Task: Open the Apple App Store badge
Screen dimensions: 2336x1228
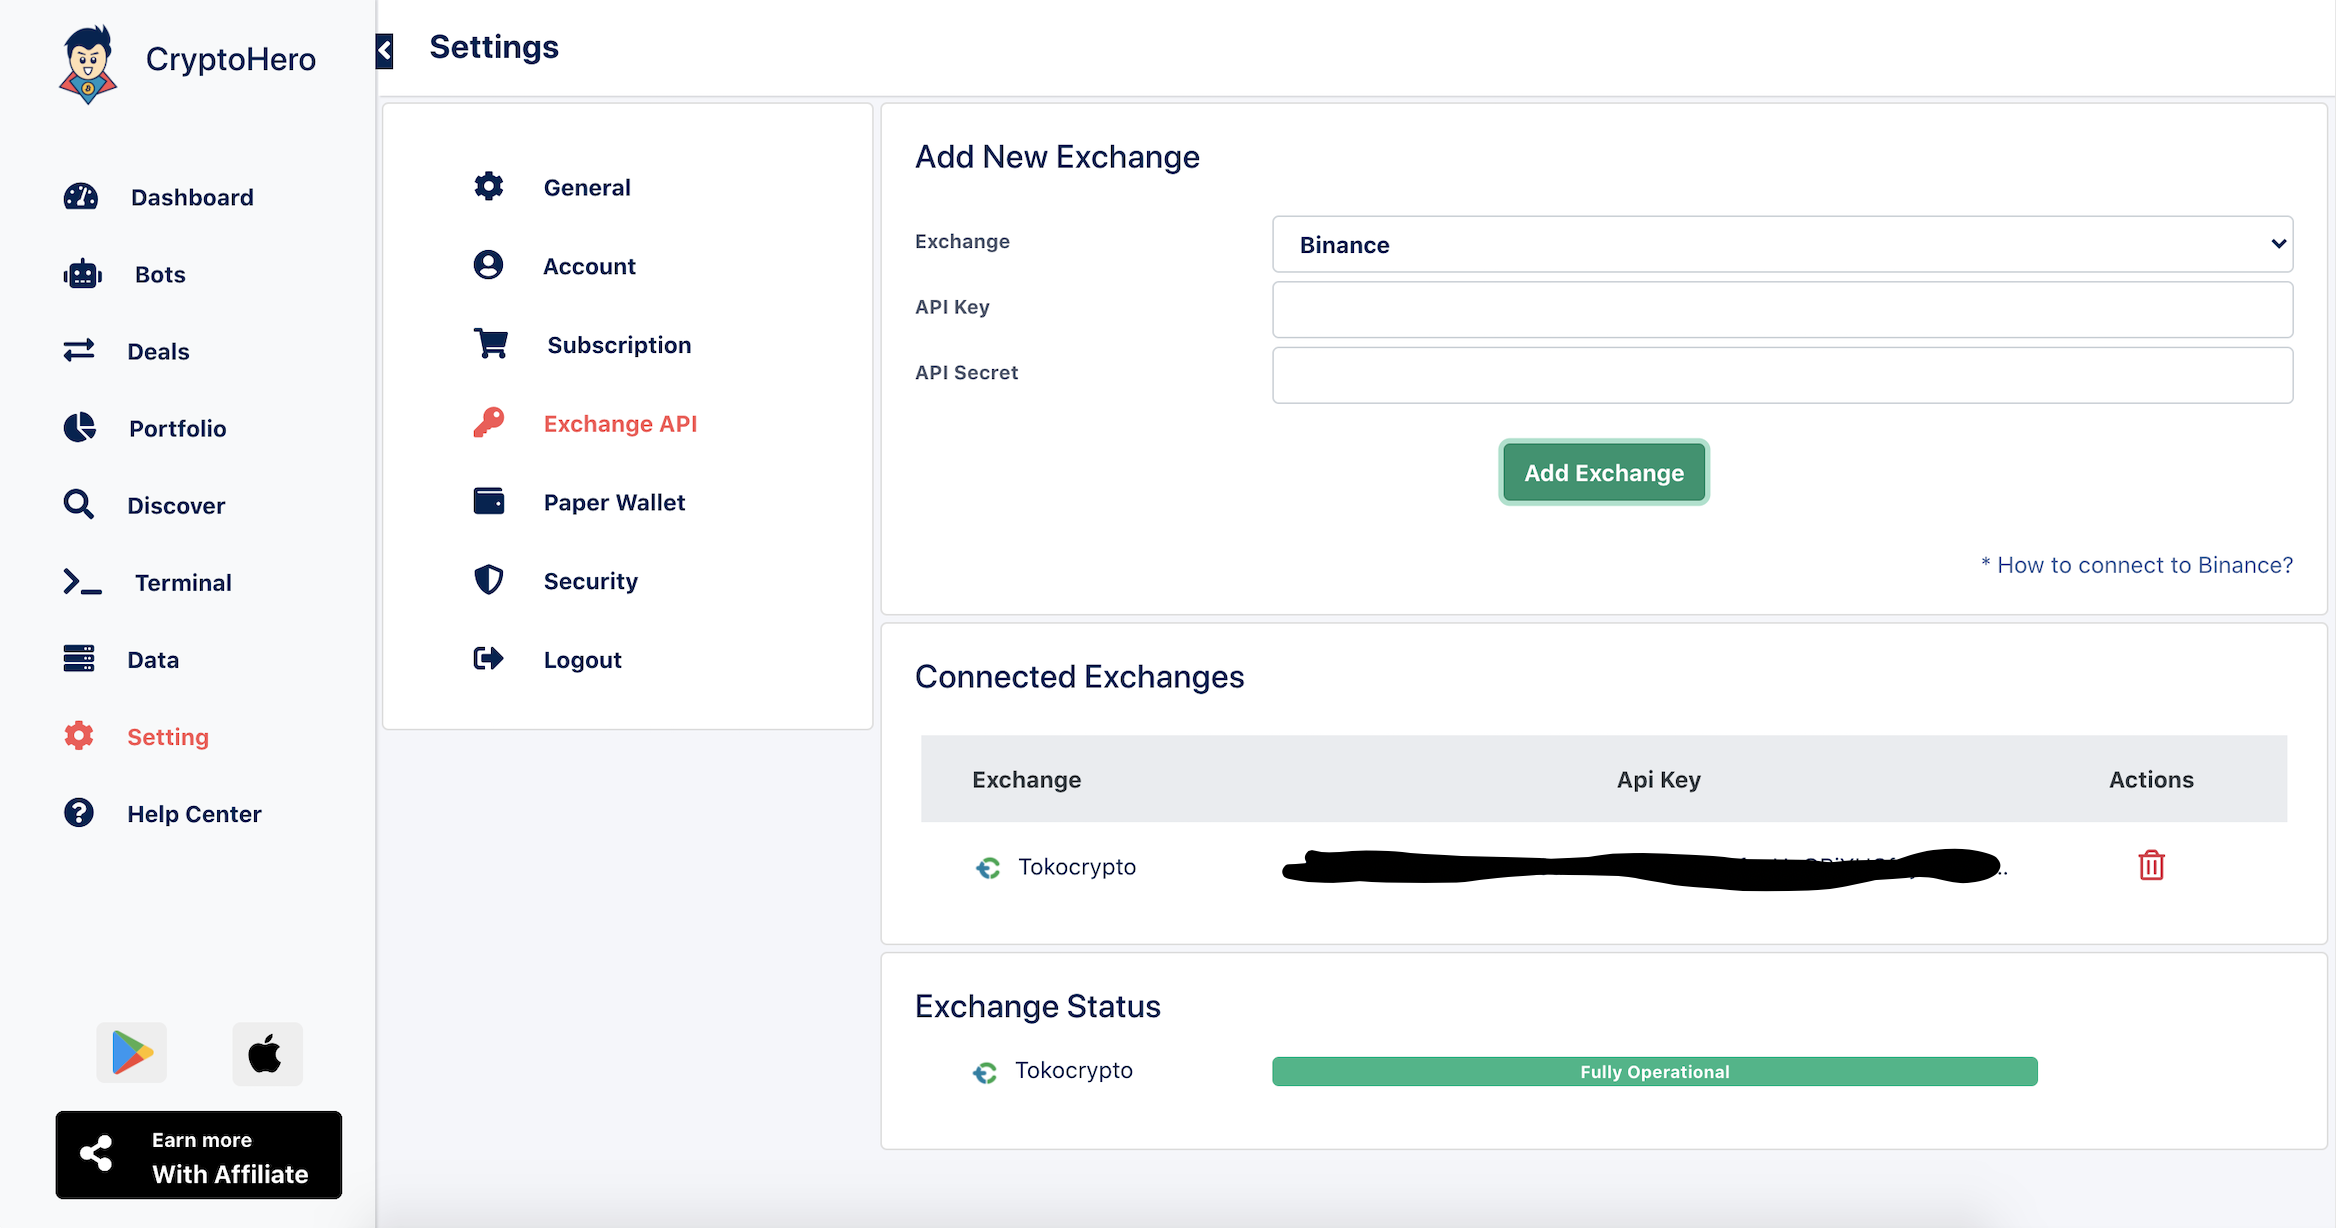Action: [267, 1053]
